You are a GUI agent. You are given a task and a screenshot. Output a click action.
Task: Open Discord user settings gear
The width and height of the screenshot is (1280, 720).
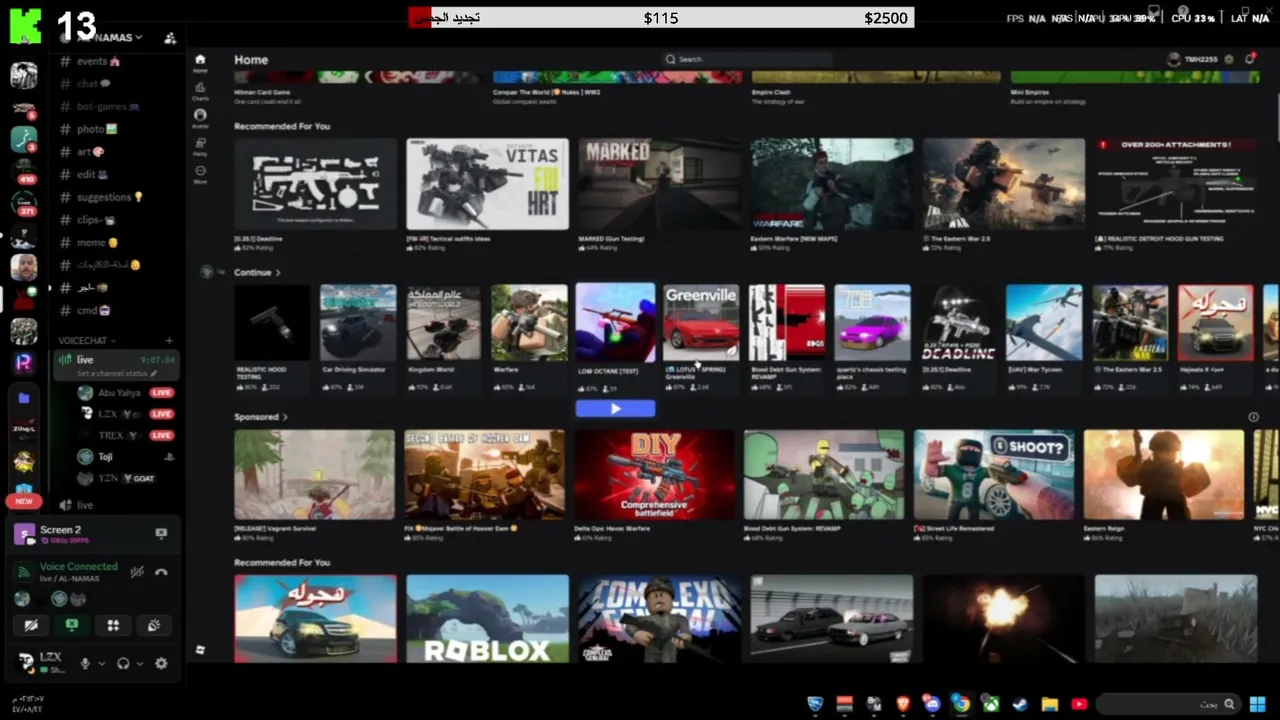click(161, 663)
